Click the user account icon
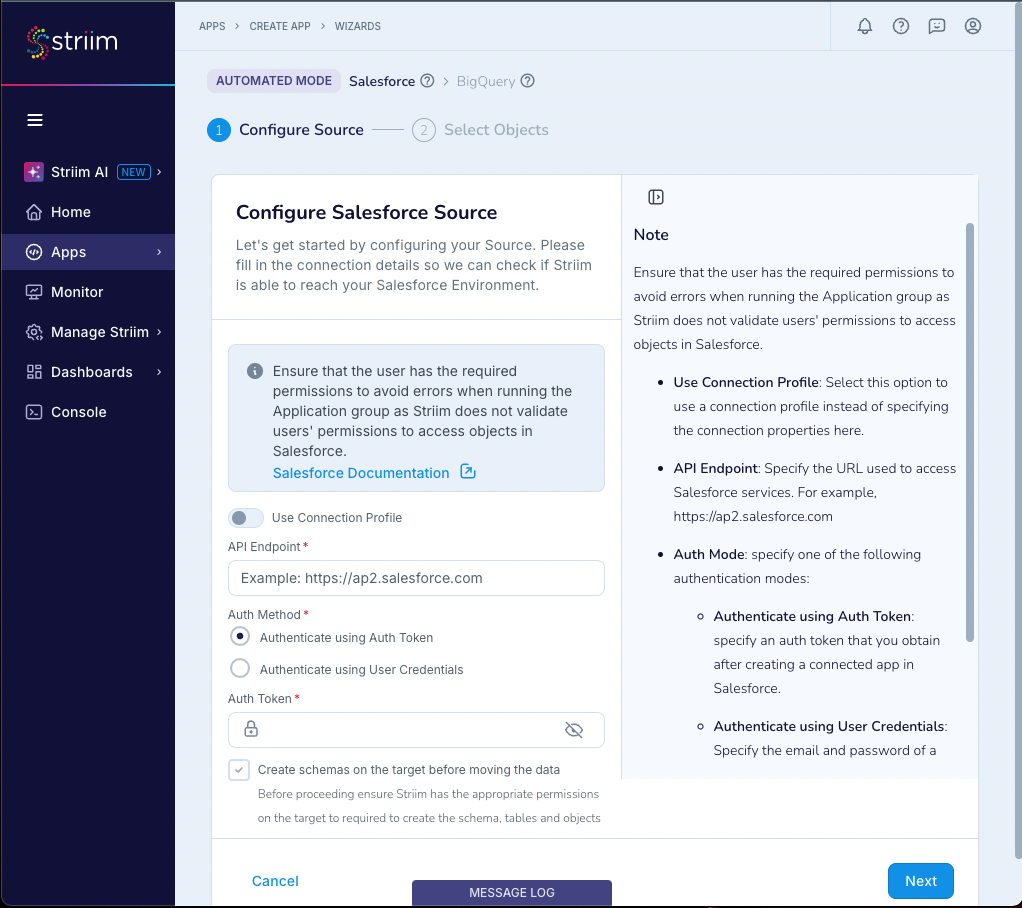The image size is (1022, 908). (972, 26)
